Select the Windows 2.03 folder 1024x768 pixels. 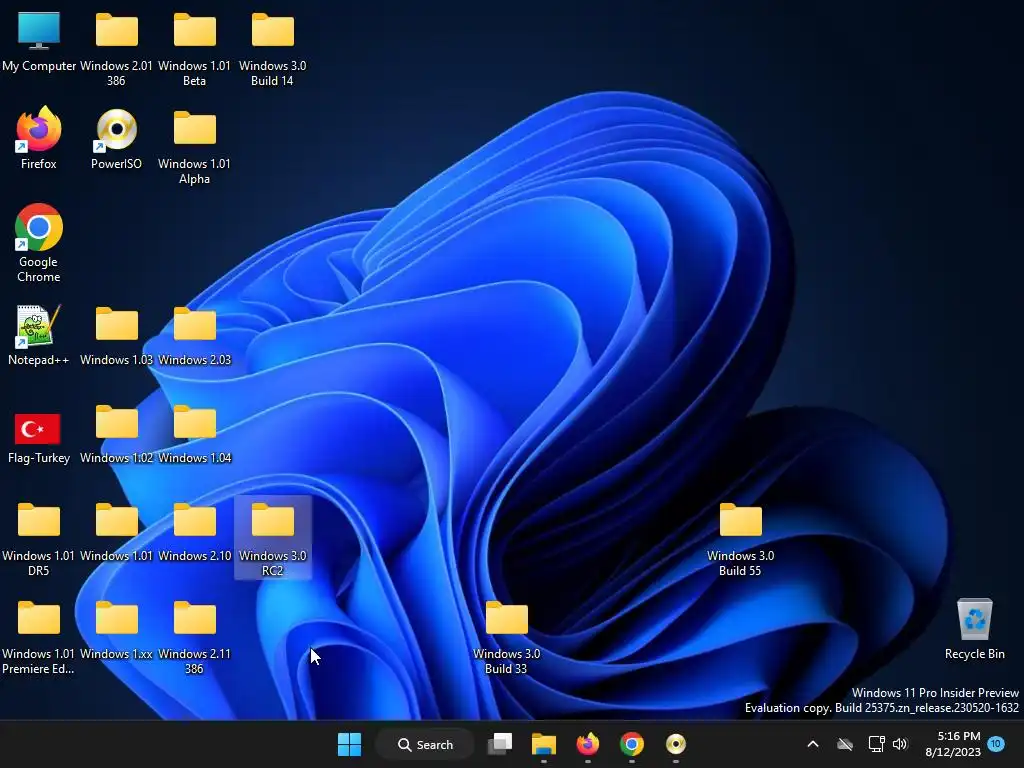tap(195, 336)
